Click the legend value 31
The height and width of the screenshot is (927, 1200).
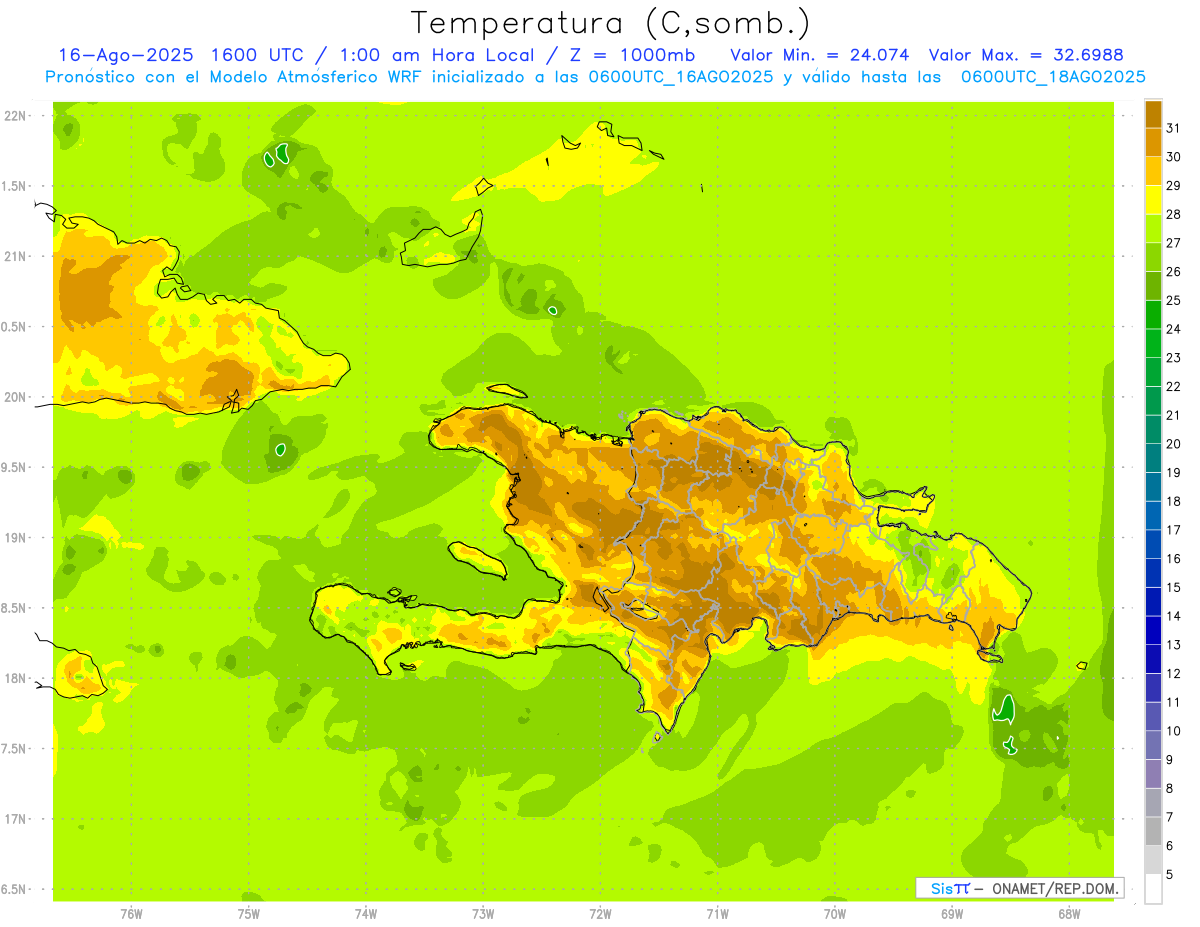[1173, 127]
